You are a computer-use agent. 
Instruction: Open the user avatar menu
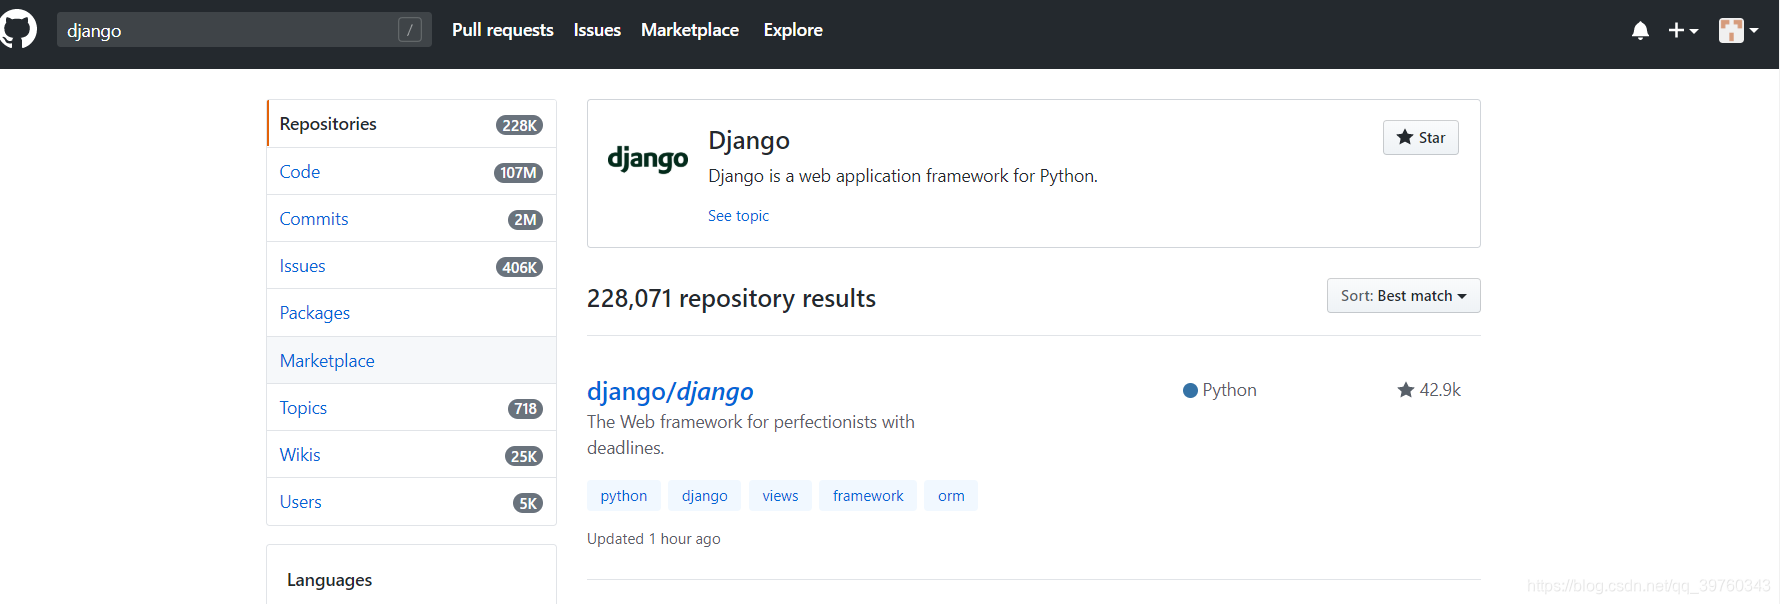[x=1738, y=31]
